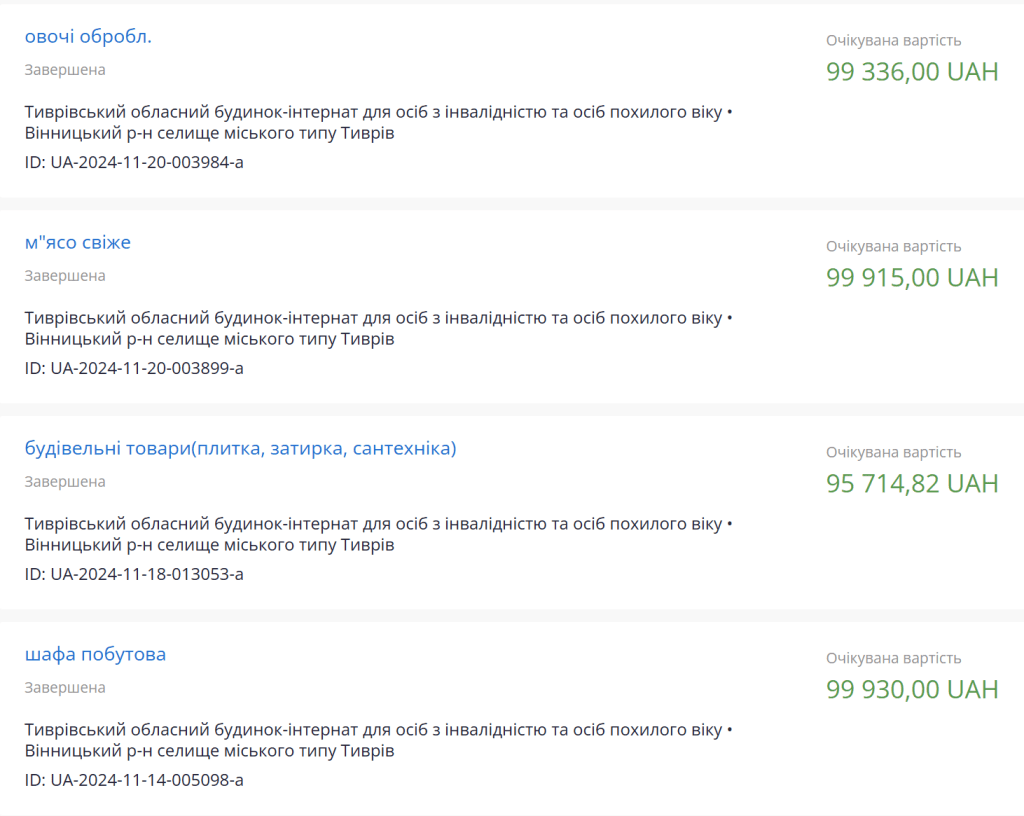This screenshot has height=816, width=1024.
Task: Click "Завершена" status under овочі обробл.
Action: 65,70
